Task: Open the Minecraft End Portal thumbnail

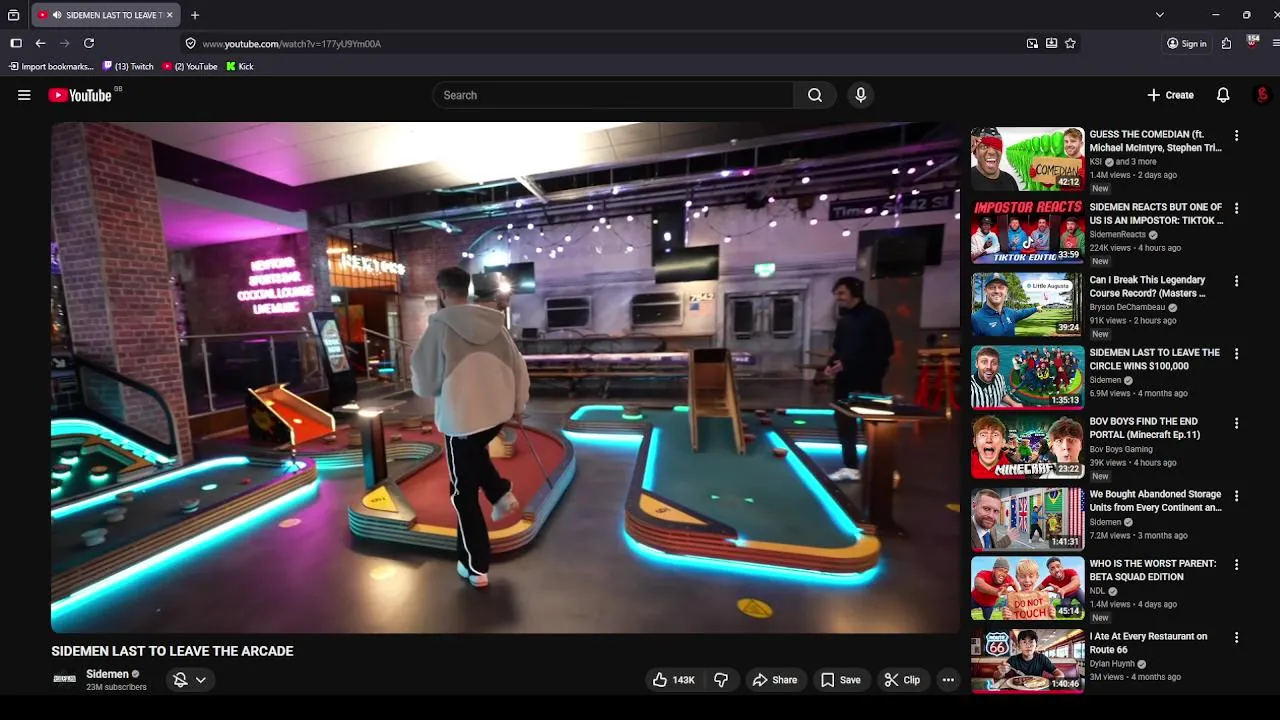Action: (x=1027, y=447)
